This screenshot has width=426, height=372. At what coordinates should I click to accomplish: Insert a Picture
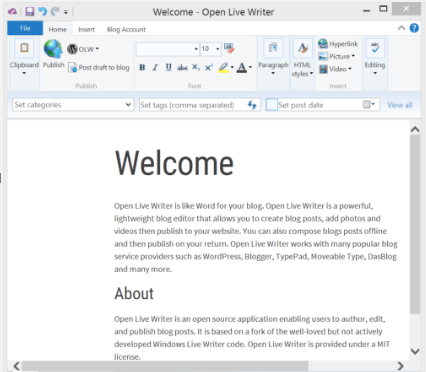coord(336,56)
